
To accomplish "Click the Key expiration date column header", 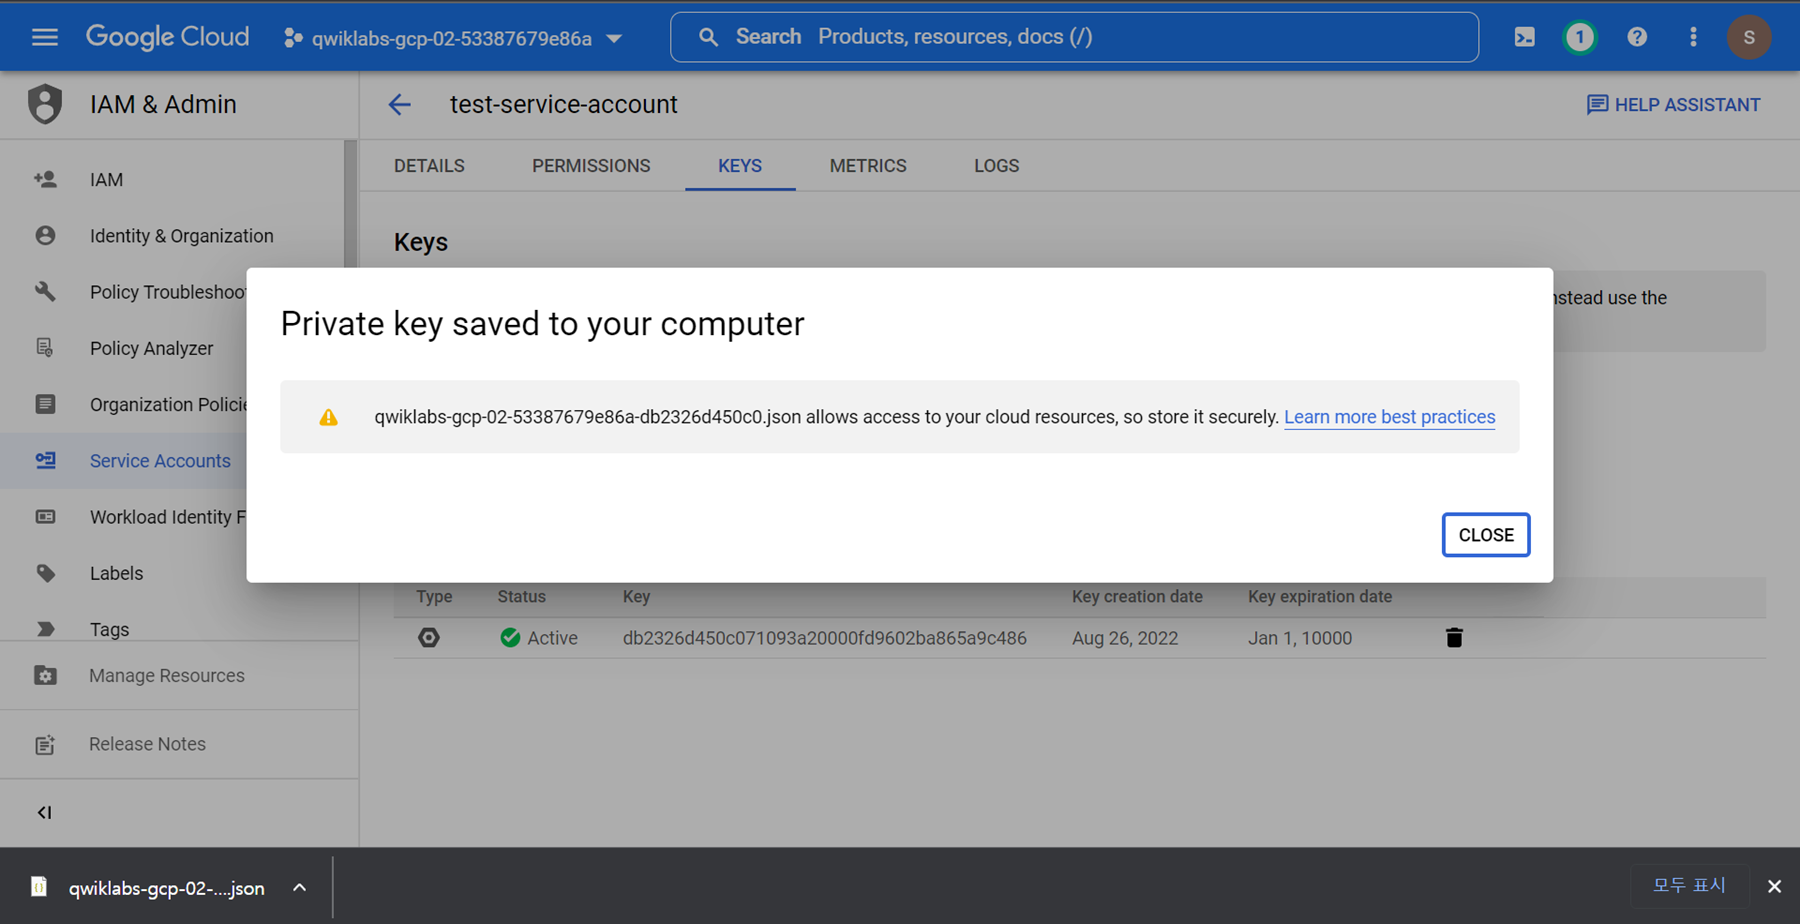I will point(1320,597).
